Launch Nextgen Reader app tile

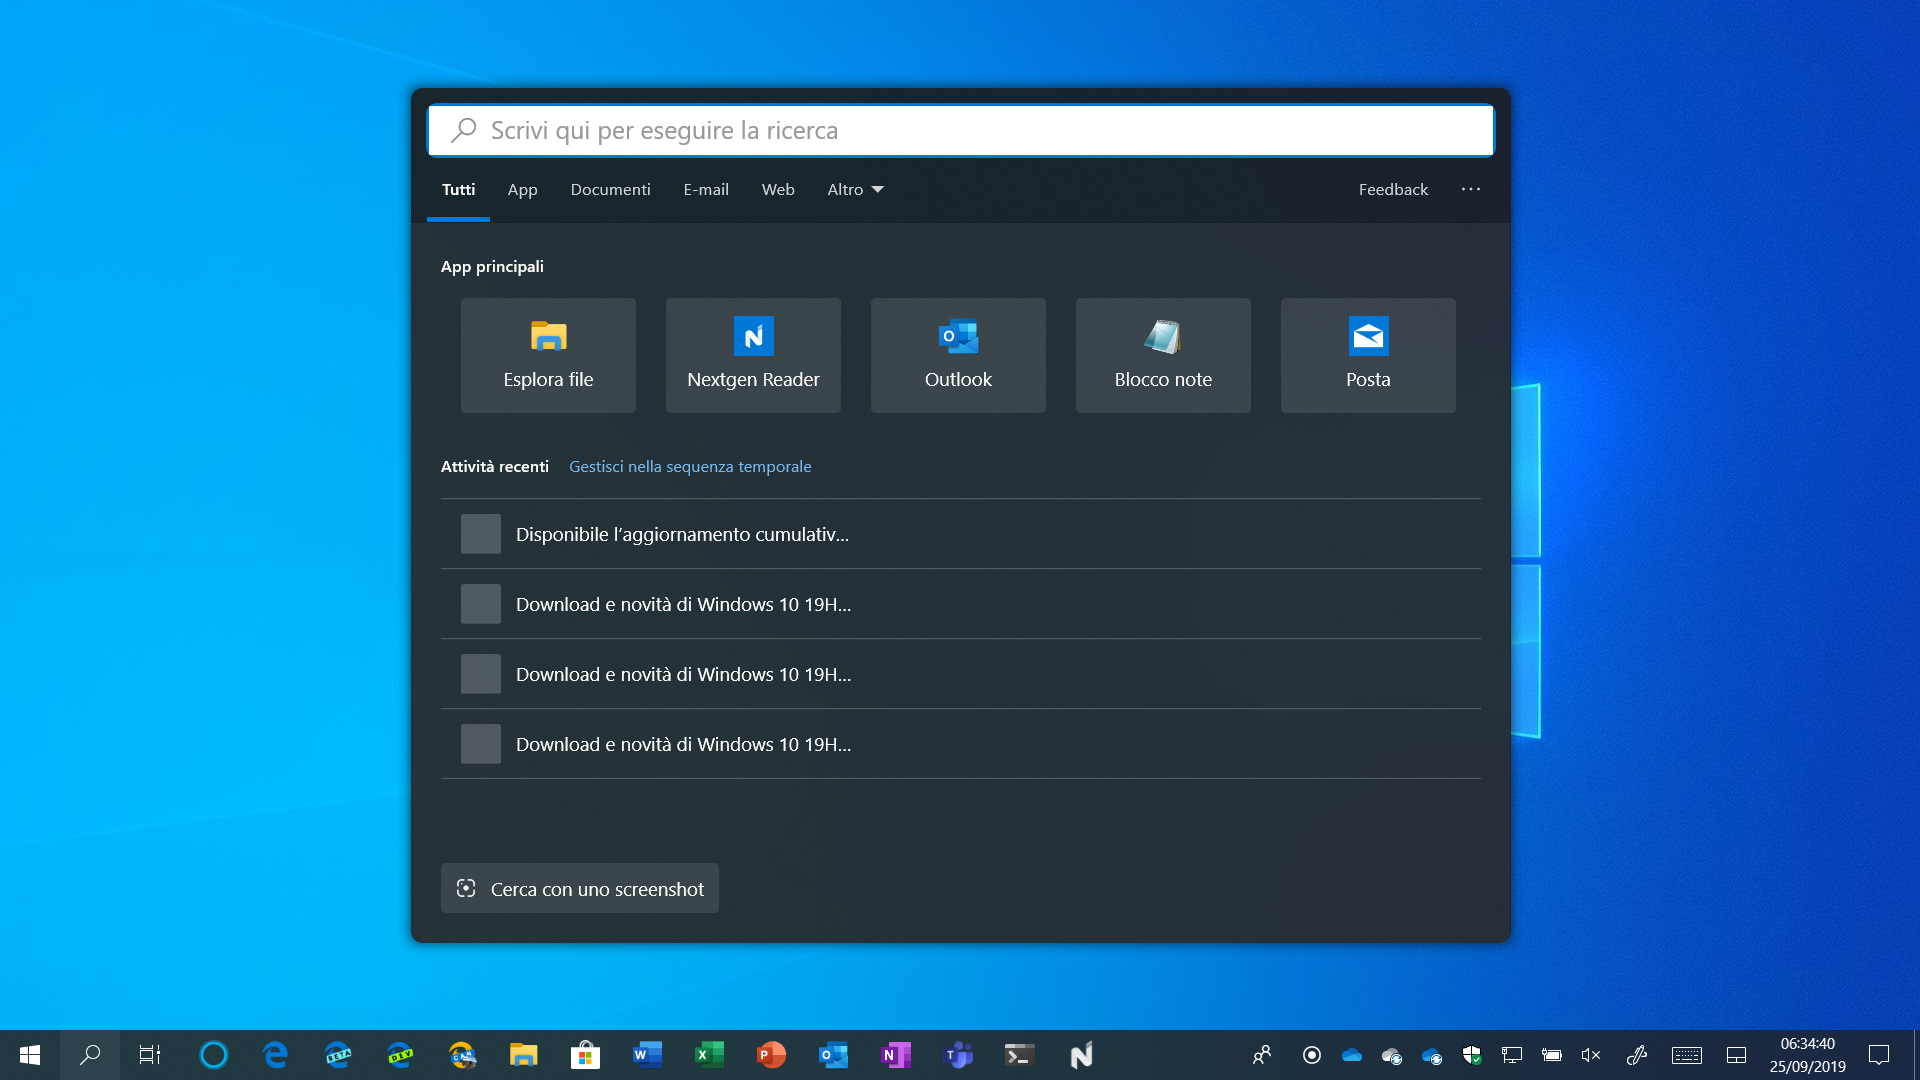pos(753,355)
